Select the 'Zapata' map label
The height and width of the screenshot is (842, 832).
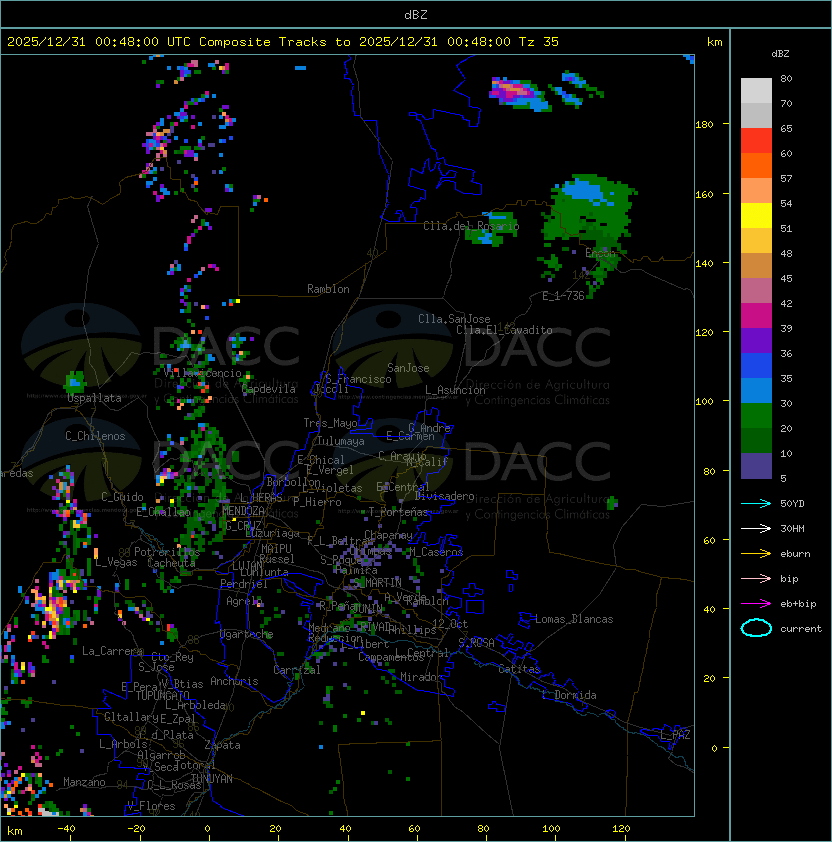point(222,745)
